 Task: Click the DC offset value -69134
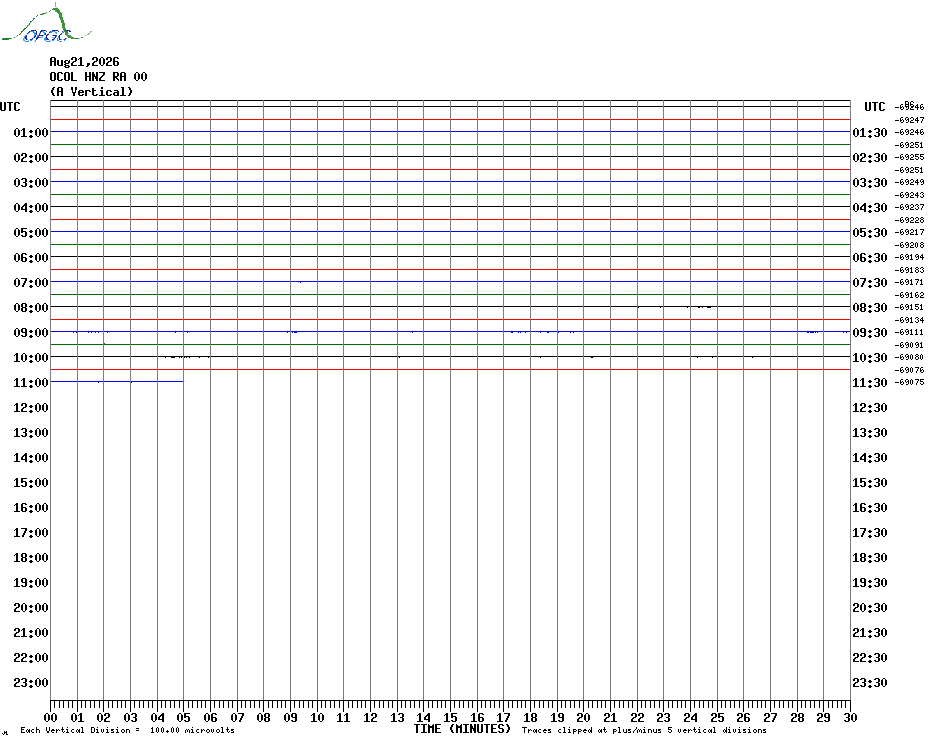click(x=909, y=320)
